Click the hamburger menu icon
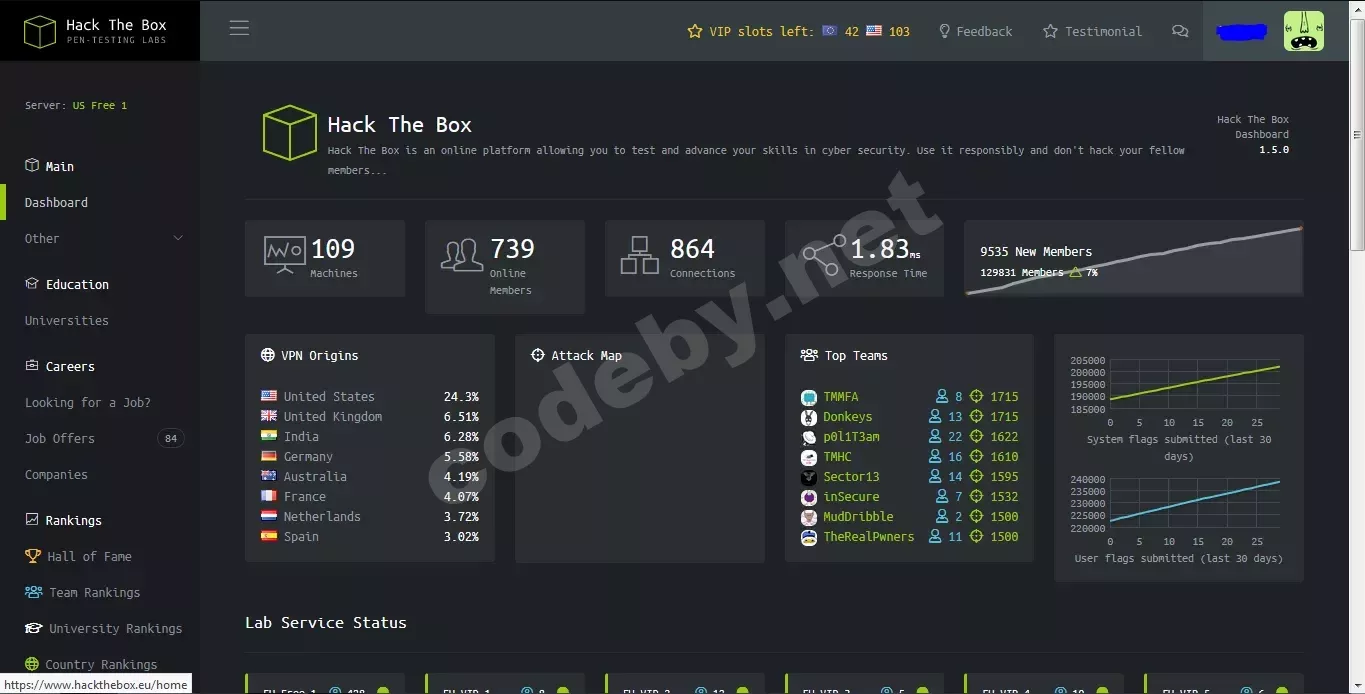Viewport: 1365px width, 694px height. tap(239, 28)
